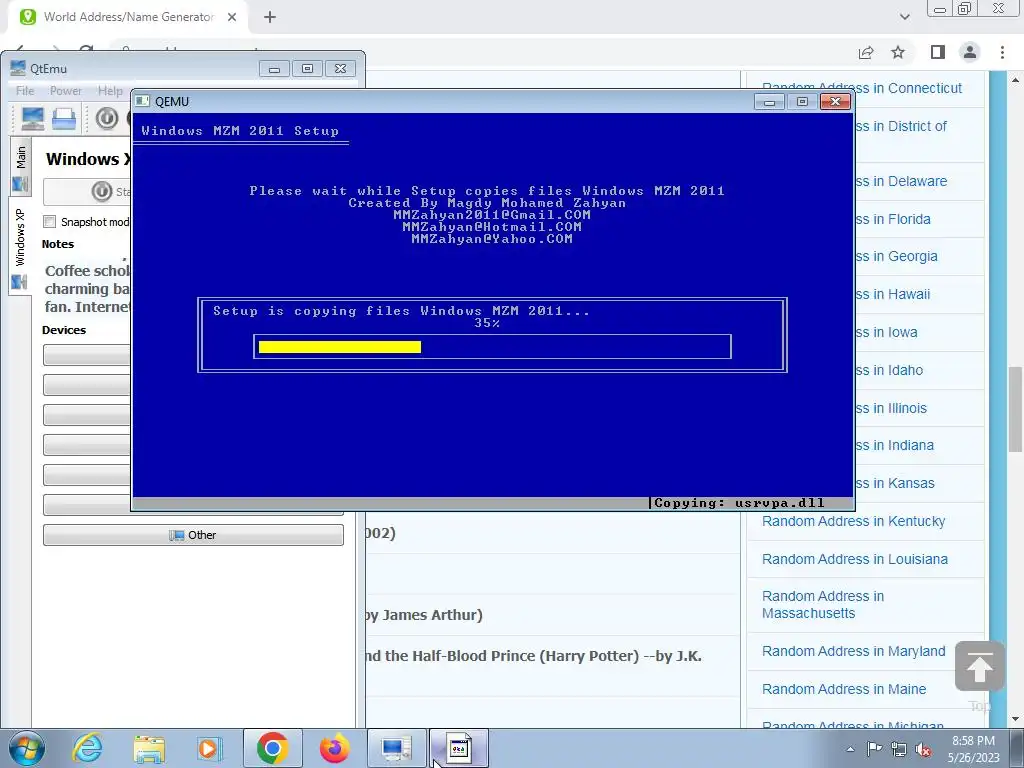Click the browser page vertical scrollbar thumb

(x=1016, y=408)
